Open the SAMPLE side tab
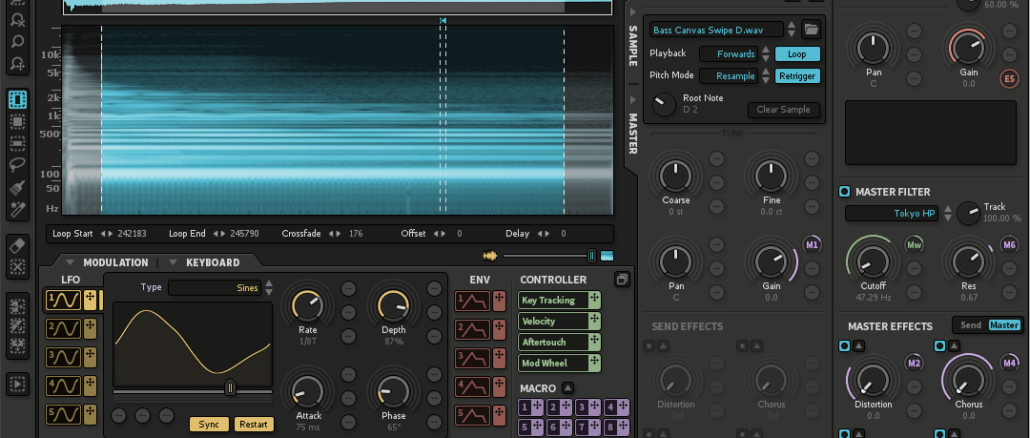Screen dimensions: 1030x438 (633, 45)
